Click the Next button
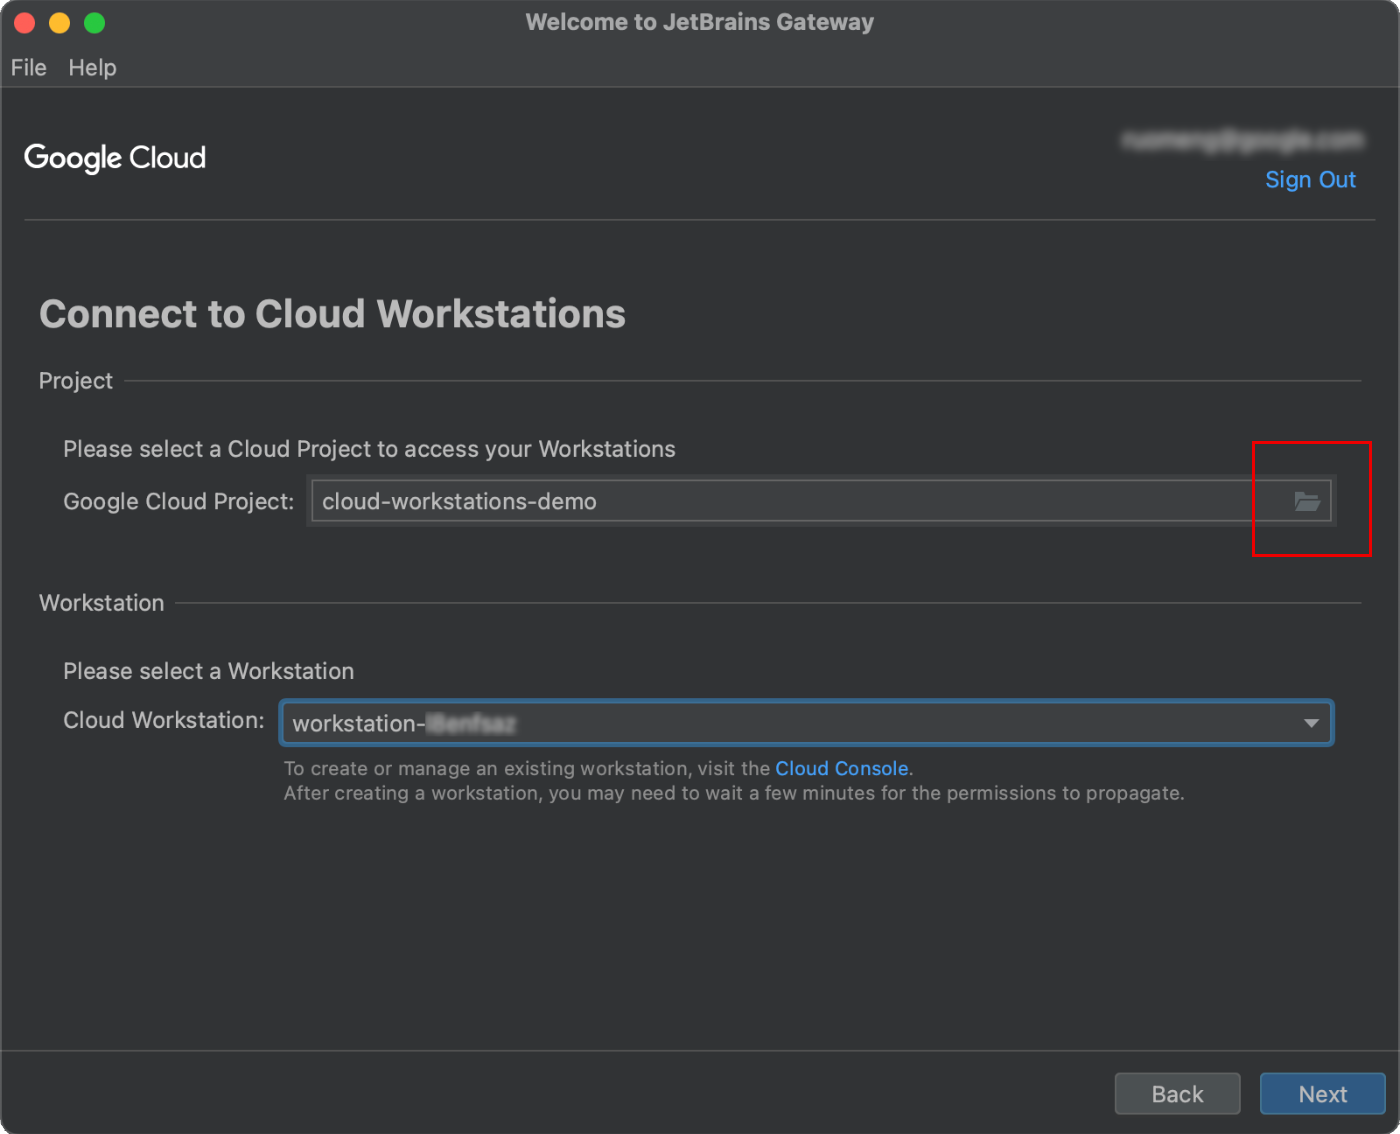The image size is (1400, 1134). 1322,1093
